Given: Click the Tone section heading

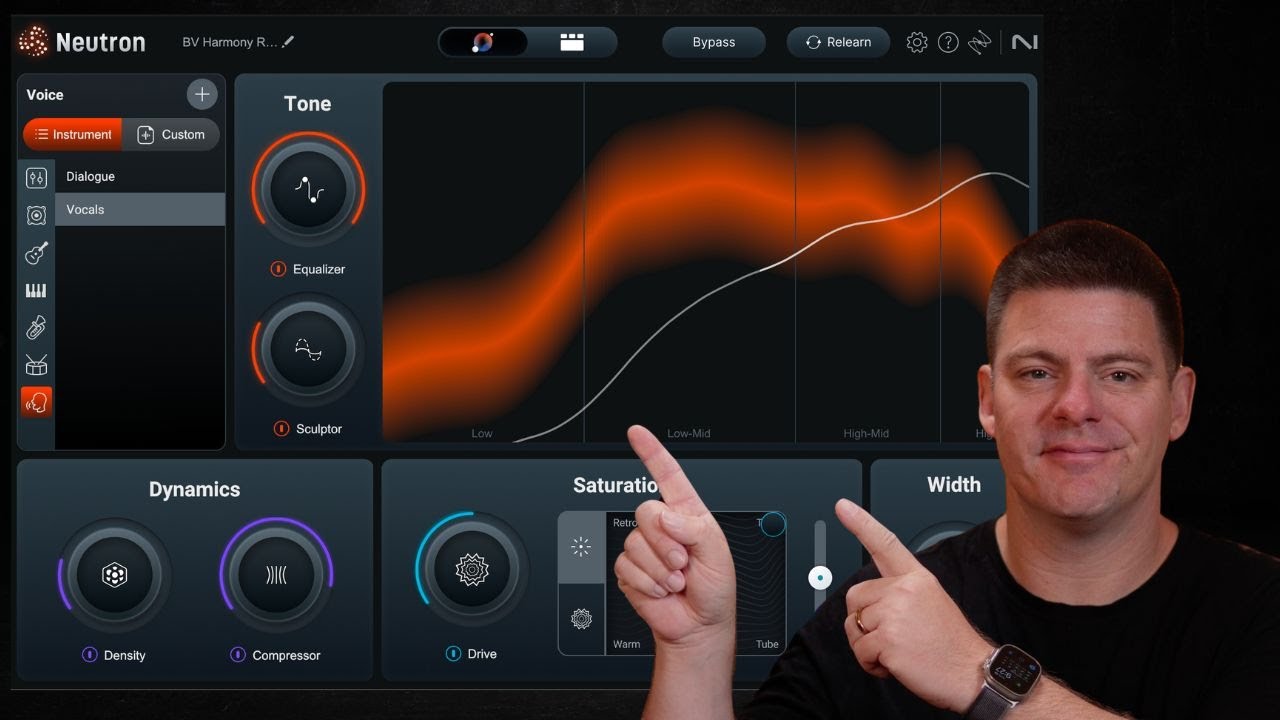Looking at the screenshot, I should (308, 104).
